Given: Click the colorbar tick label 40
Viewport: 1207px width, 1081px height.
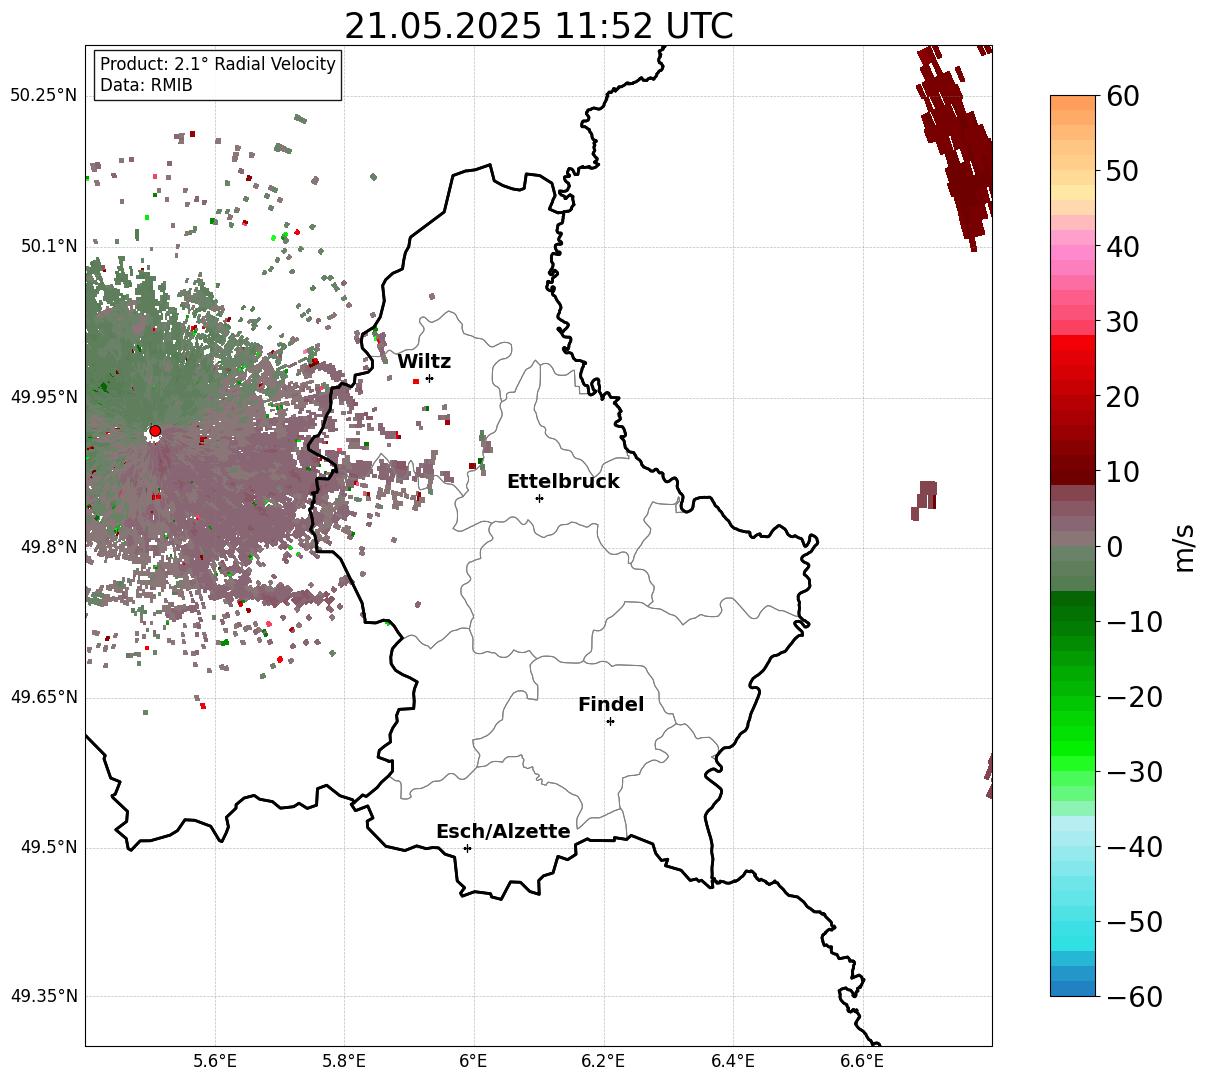Looking at the screenshot, I should pyautogui.click(x=1122, y=246).
